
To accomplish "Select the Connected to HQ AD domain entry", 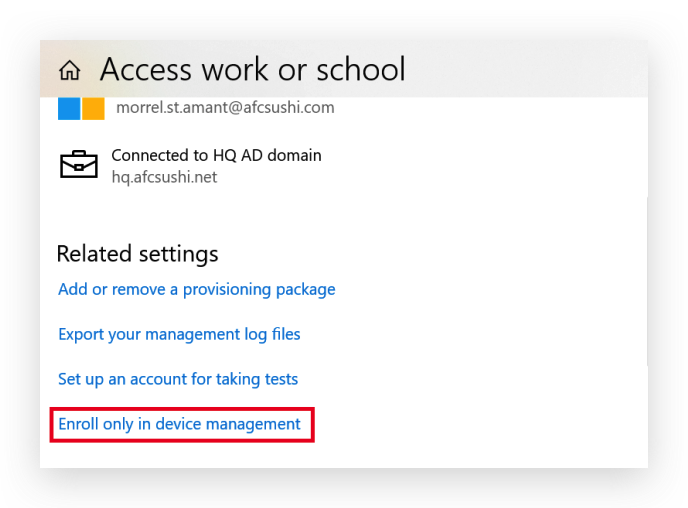I will click(x=191, y=166).
